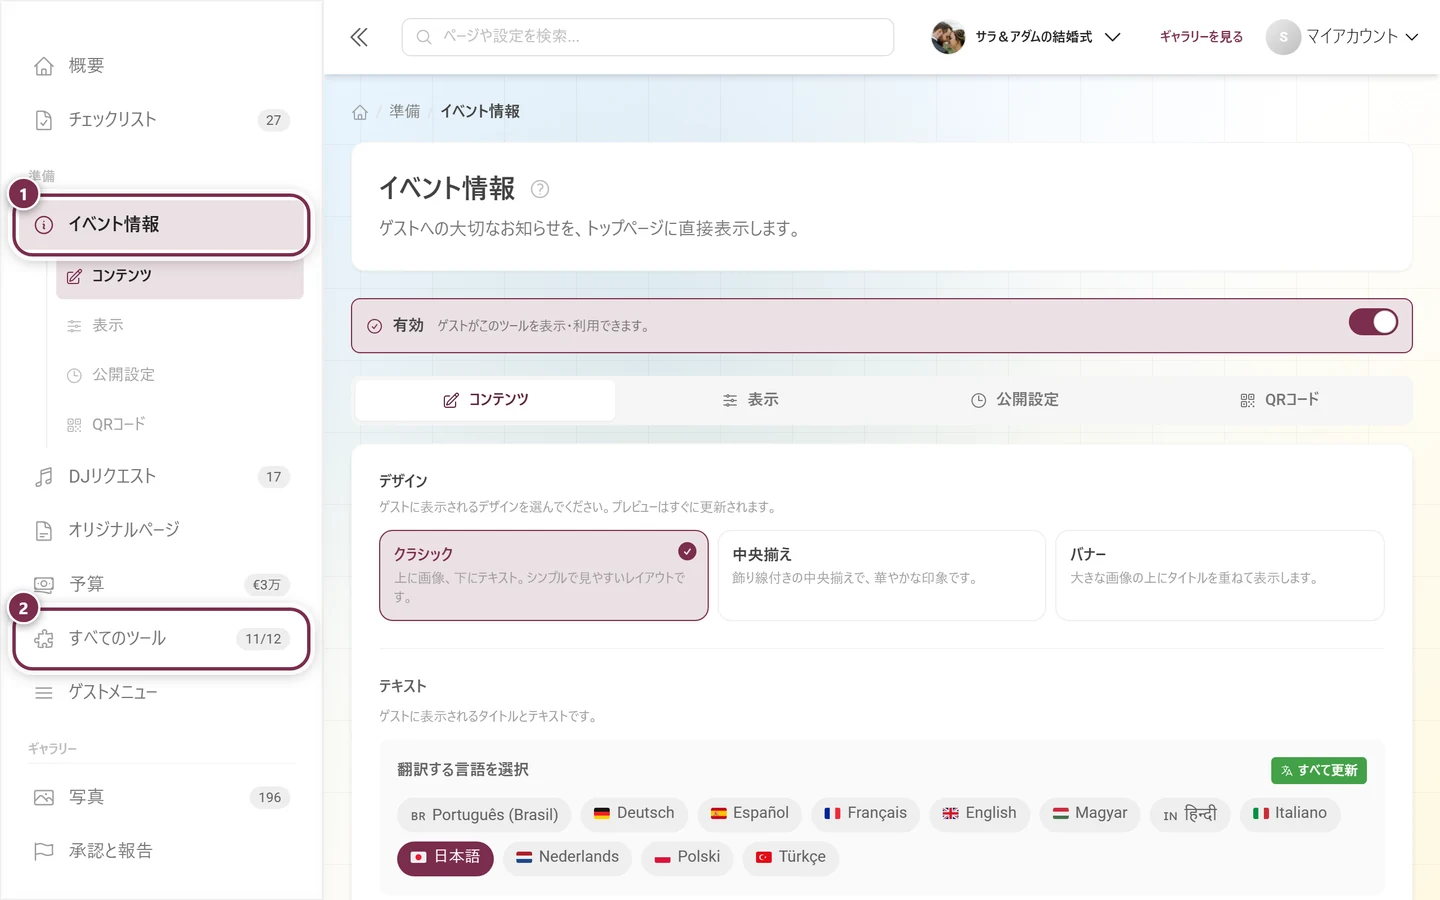
Task: Open コンテンツ in the sidebar submenu
Action: (180, 276)
